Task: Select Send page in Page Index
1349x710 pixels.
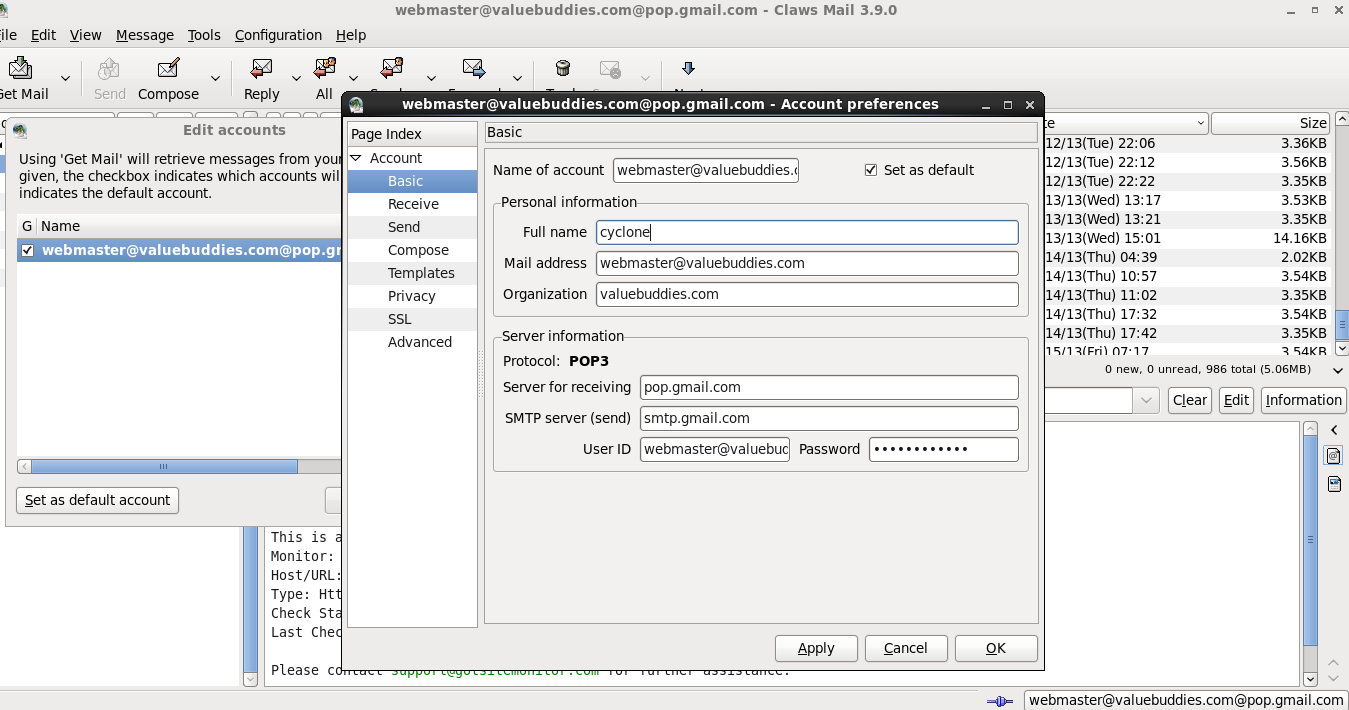Action: [412, 227]
